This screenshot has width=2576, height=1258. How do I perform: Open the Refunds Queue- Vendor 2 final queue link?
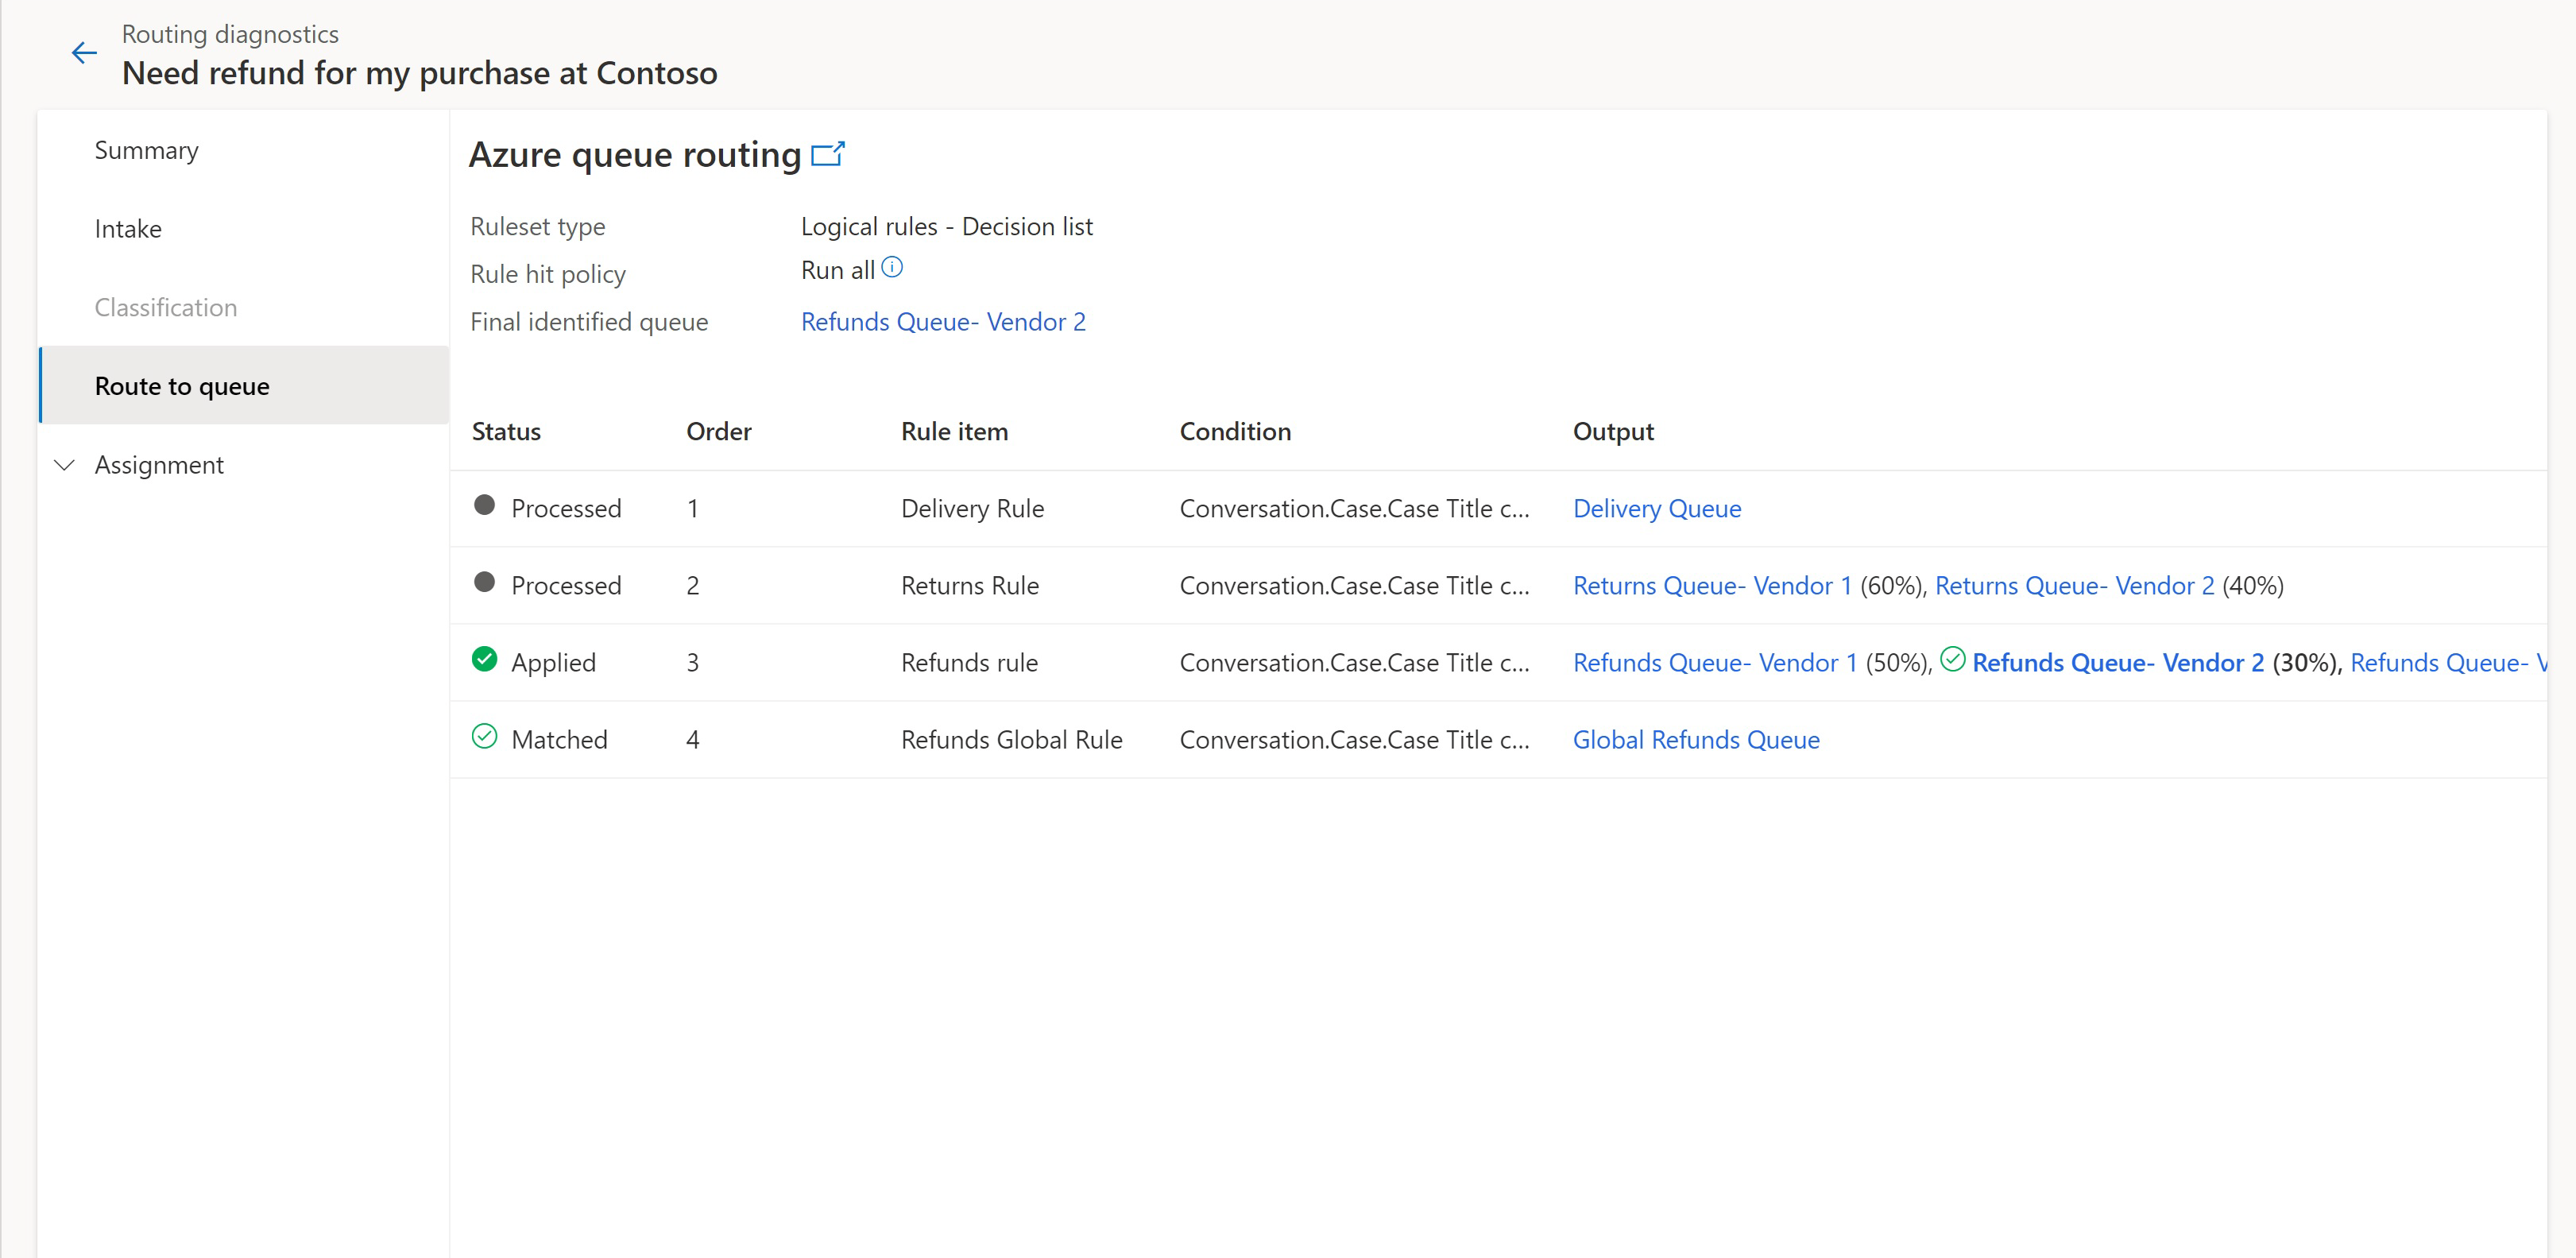[942, 322]
